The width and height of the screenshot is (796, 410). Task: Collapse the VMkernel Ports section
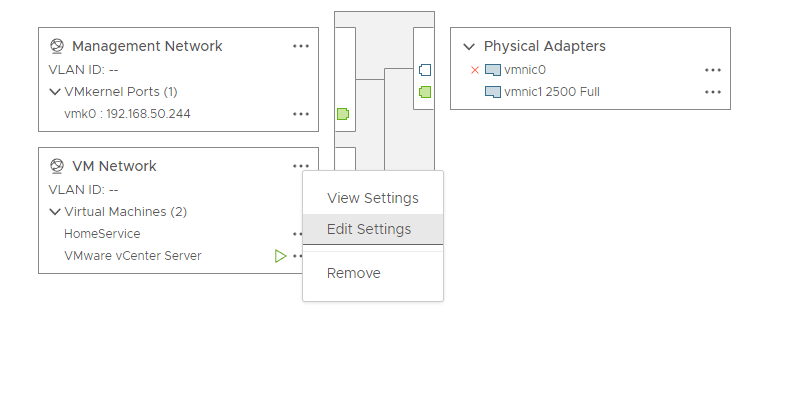(55, 92)
